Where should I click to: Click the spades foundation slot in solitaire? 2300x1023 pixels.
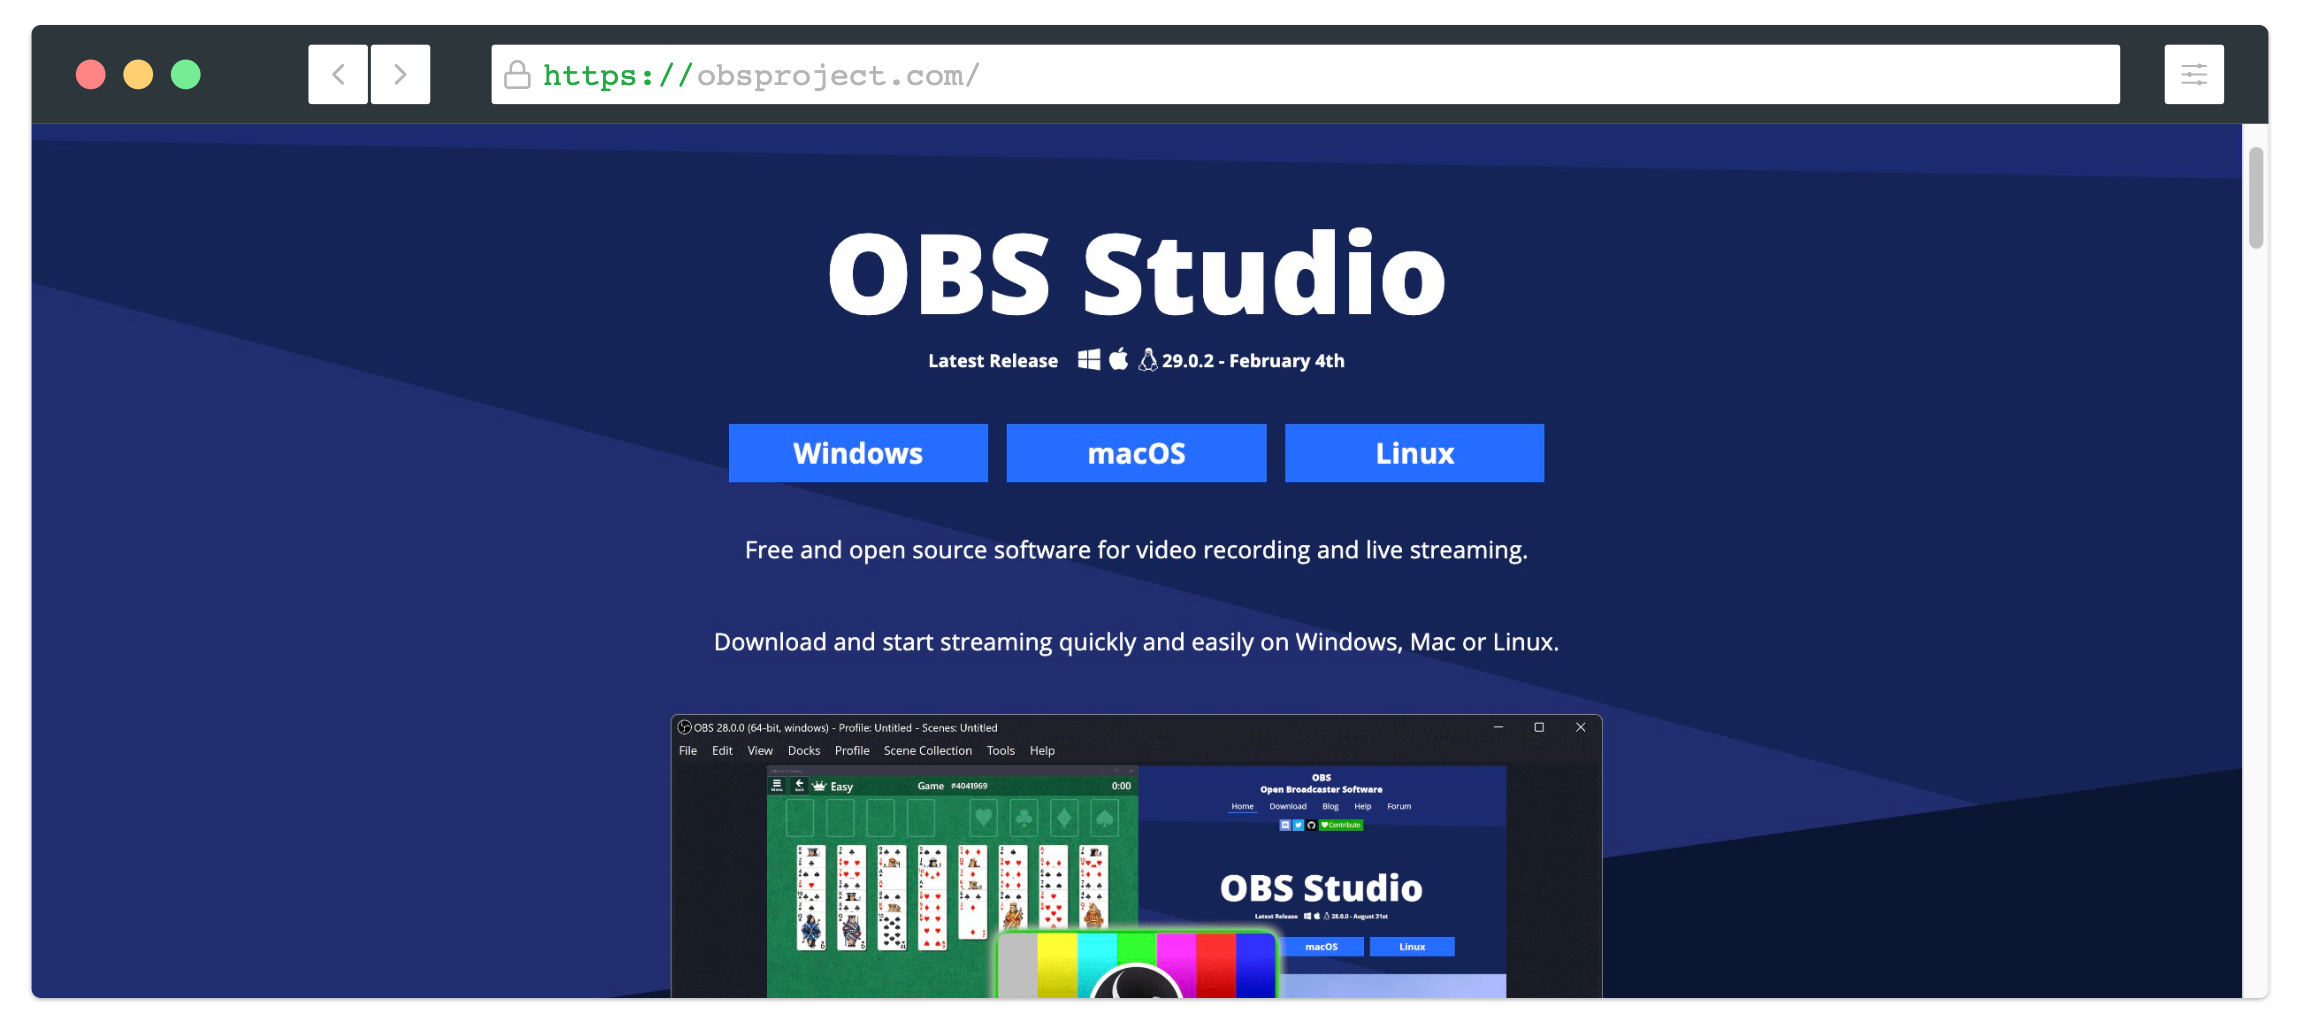tap(1104, 819)
